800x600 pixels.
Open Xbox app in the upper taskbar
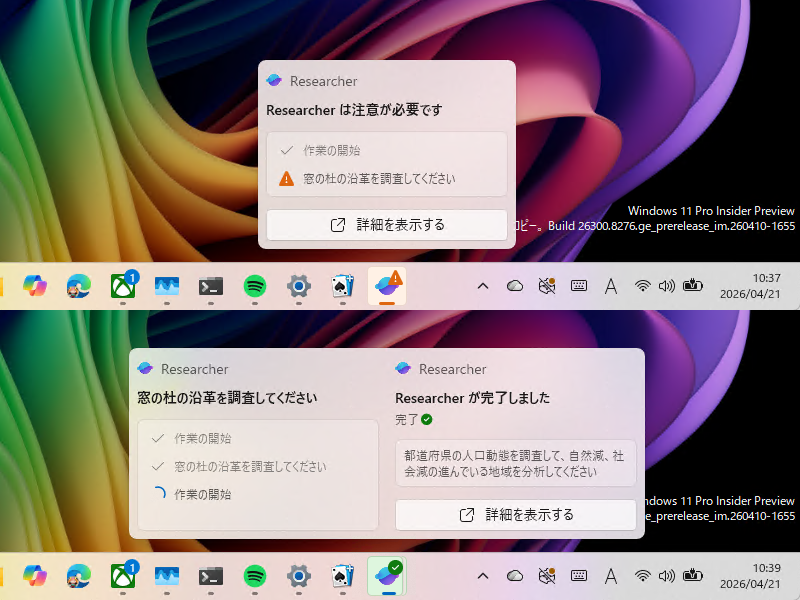[123, 286]
